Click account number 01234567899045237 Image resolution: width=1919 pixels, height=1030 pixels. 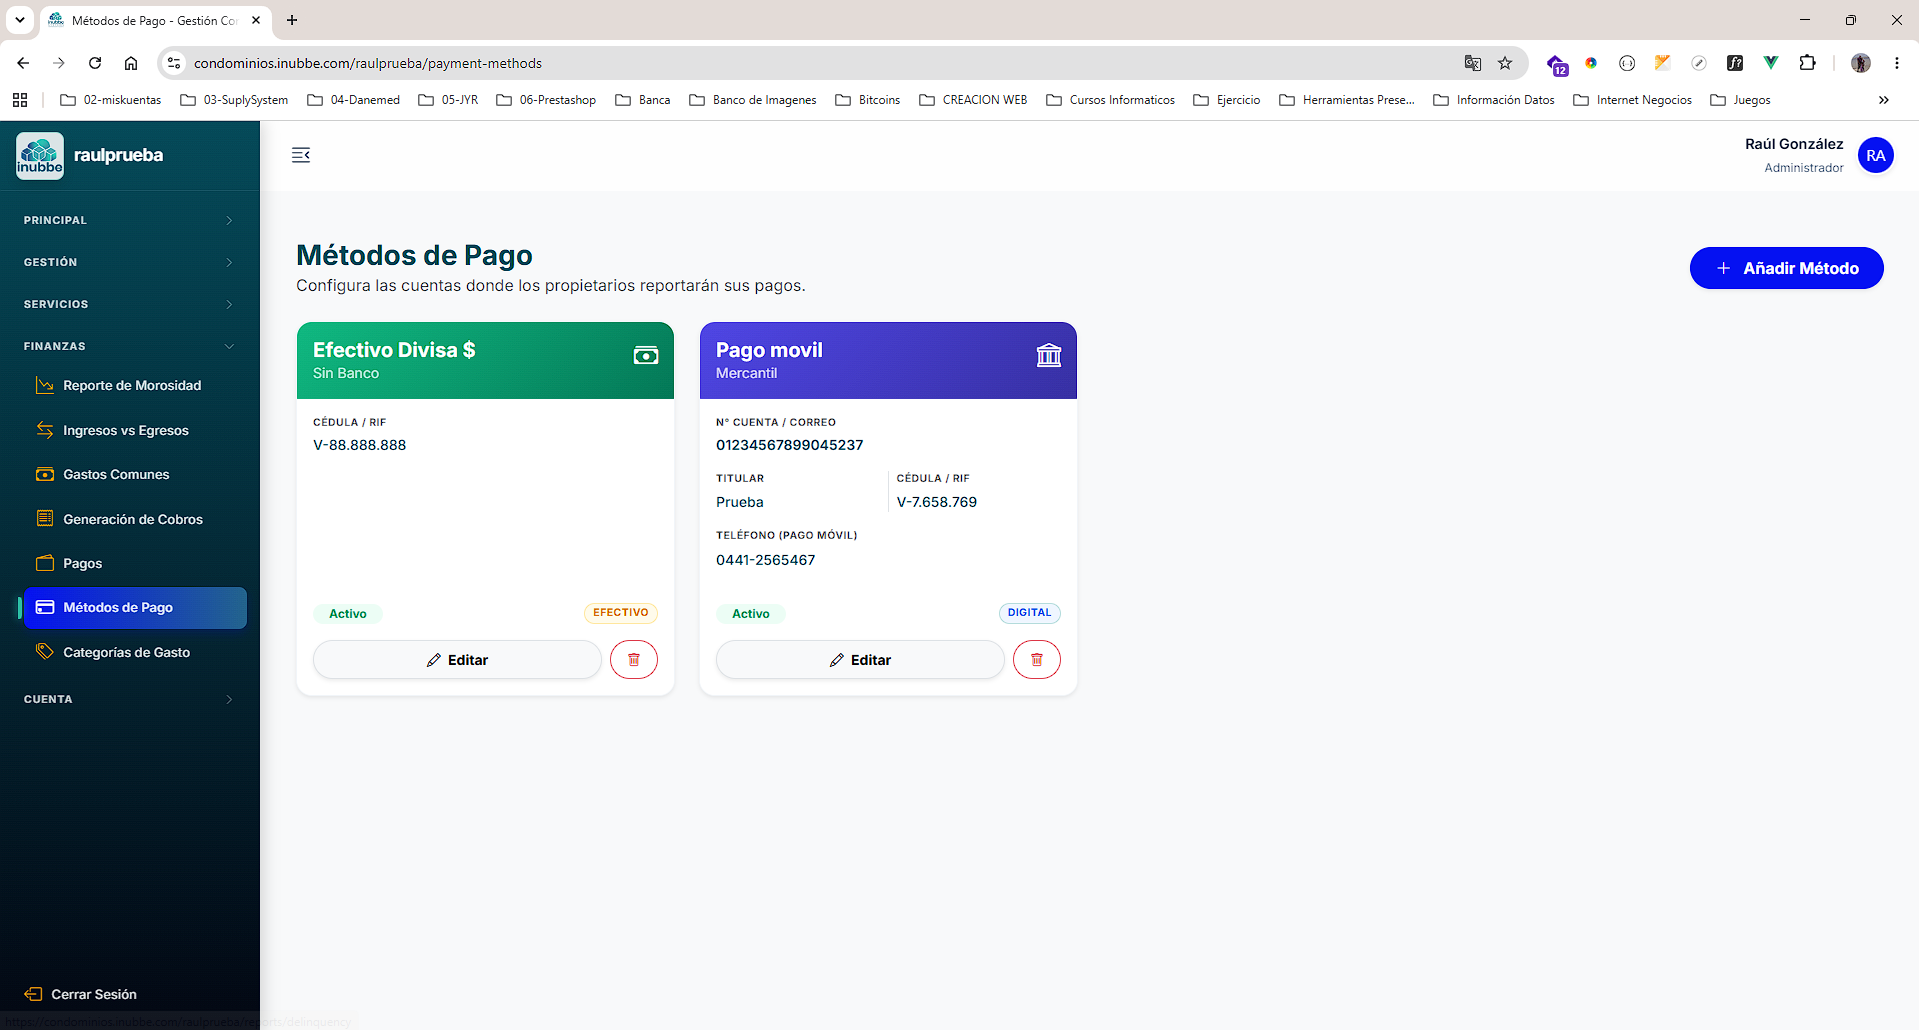point(789,445)
